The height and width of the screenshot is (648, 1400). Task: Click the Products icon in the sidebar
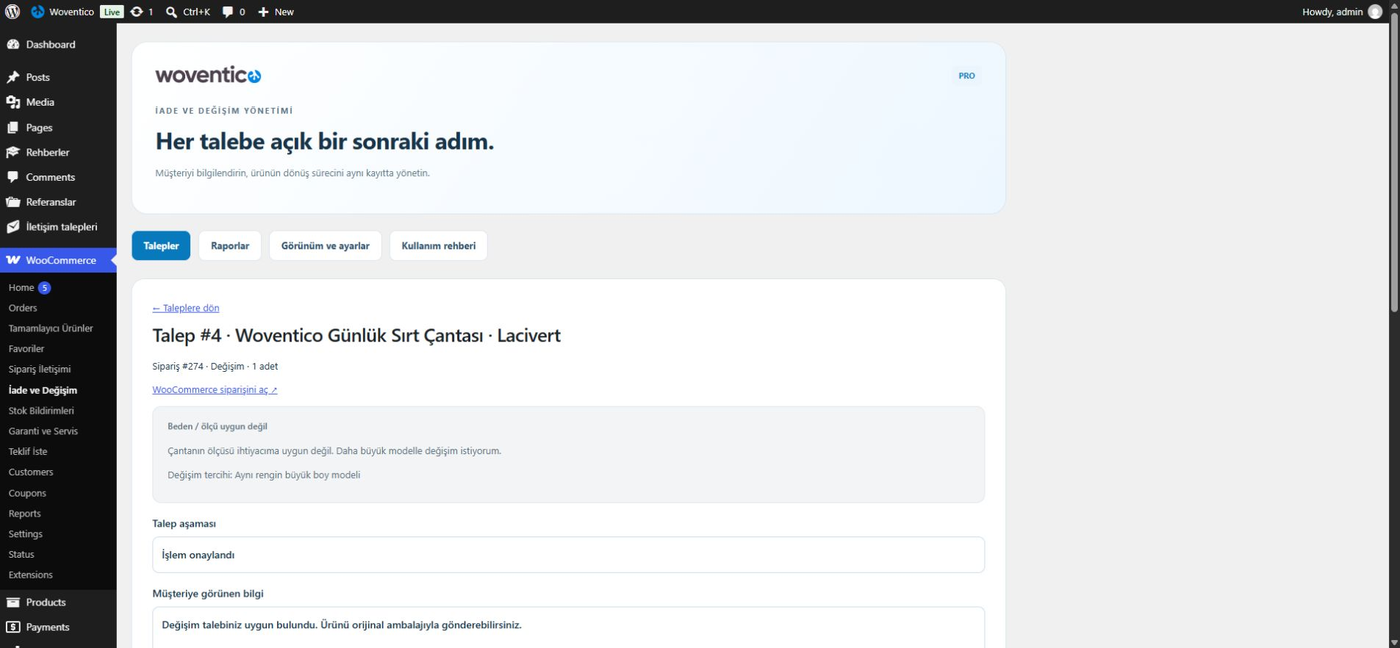tap(13, 602)
